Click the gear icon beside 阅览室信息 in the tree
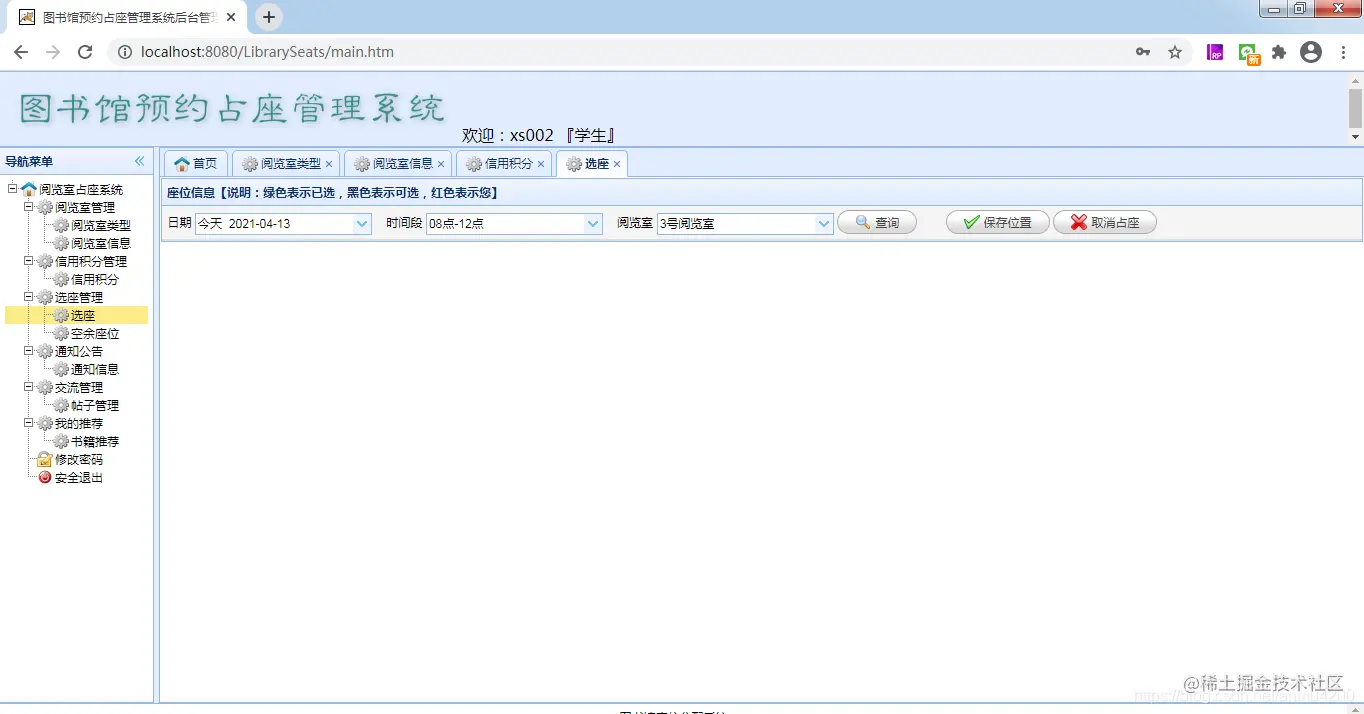 [61, 243]
